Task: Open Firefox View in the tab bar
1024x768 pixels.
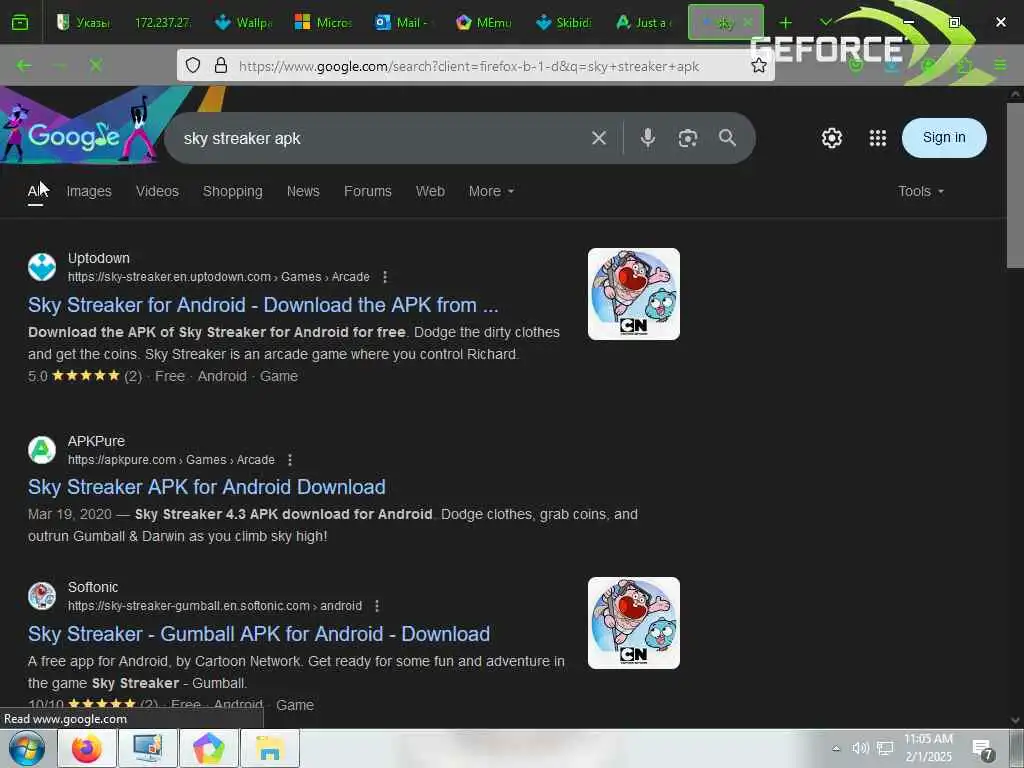Action: [20, 22]
